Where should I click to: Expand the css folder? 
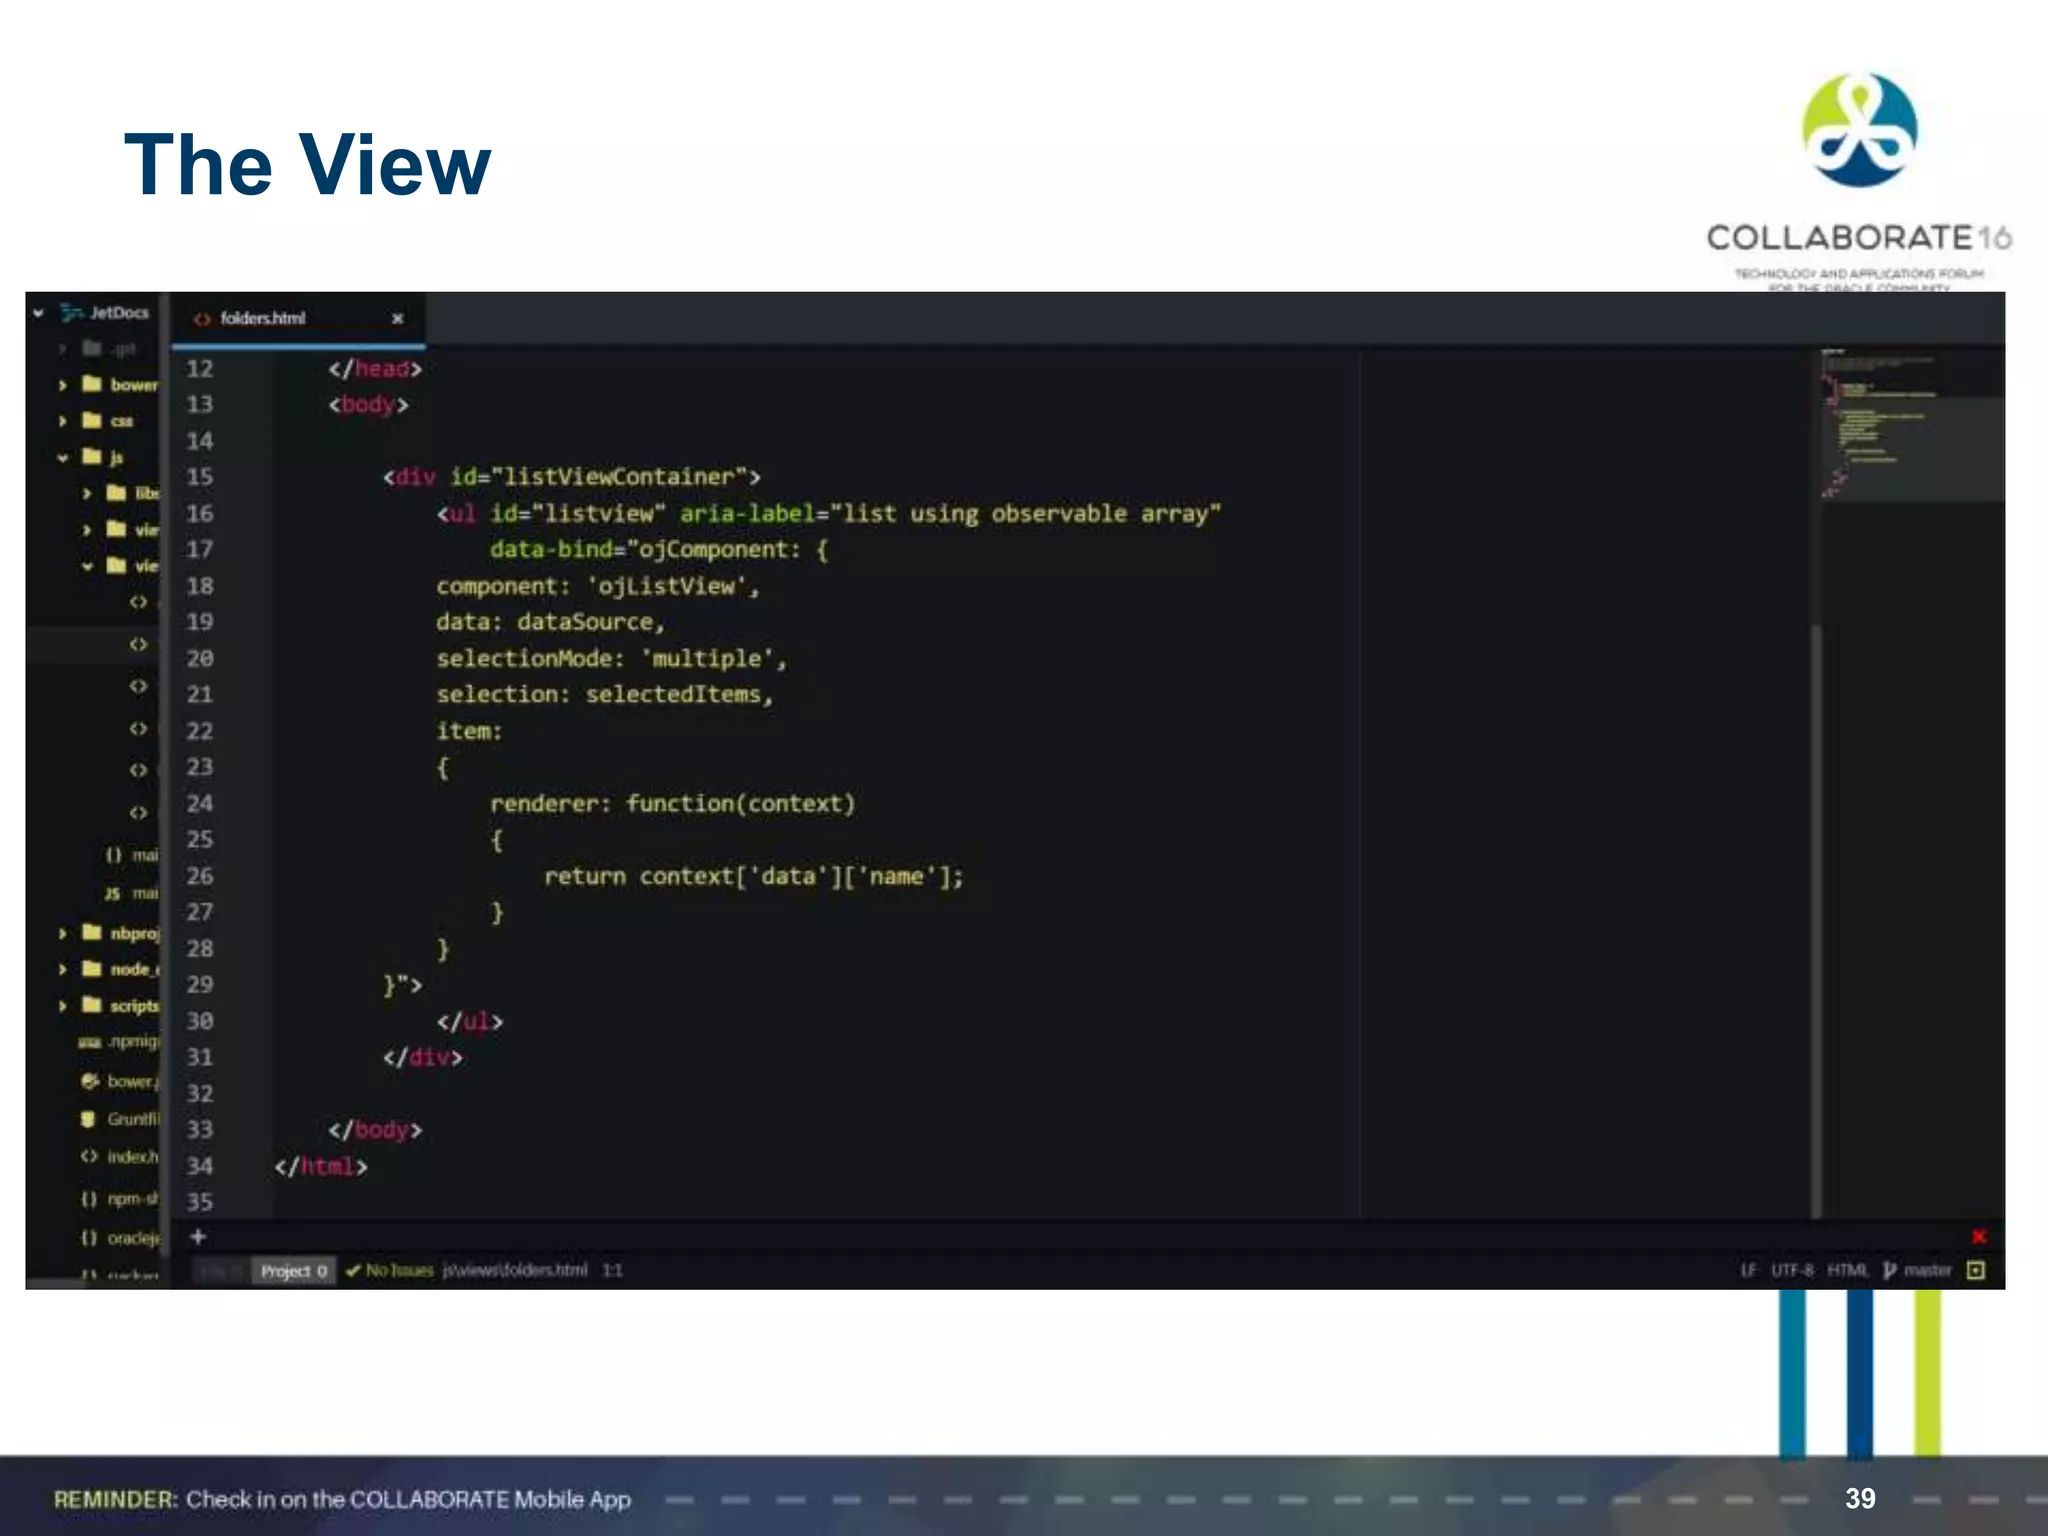click(62, 421)
